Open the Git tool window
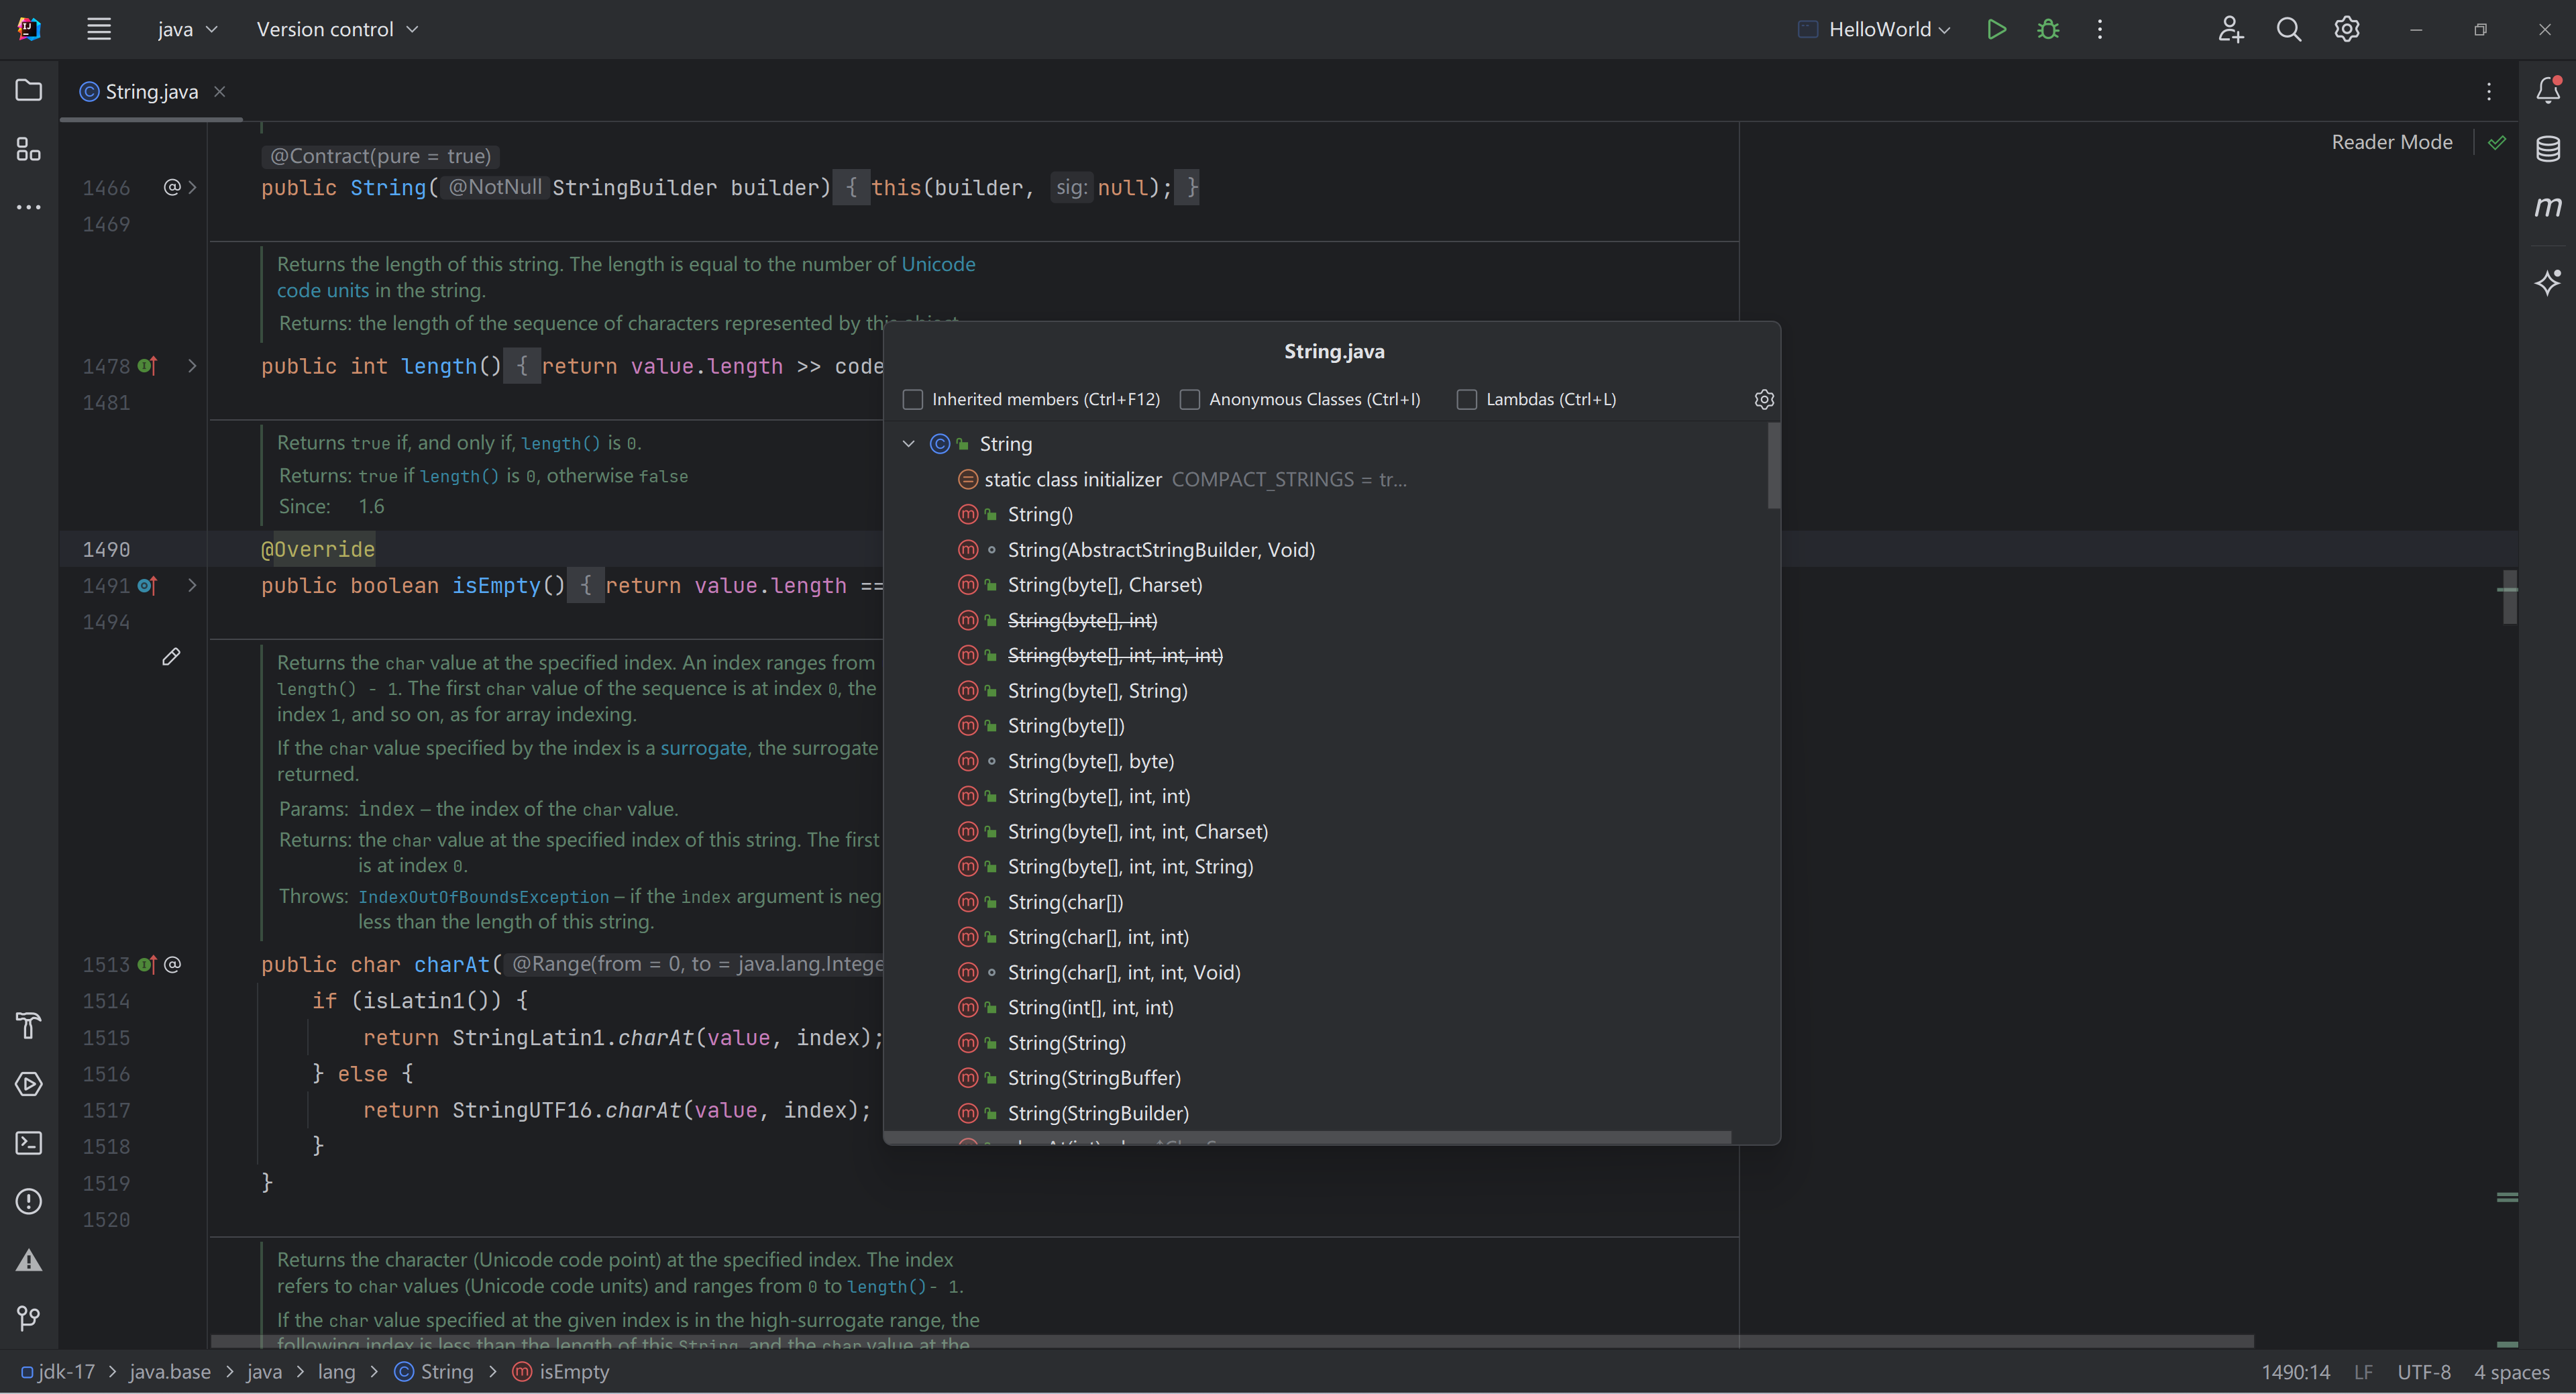2576x1394 pixels. pos(29,1318)
